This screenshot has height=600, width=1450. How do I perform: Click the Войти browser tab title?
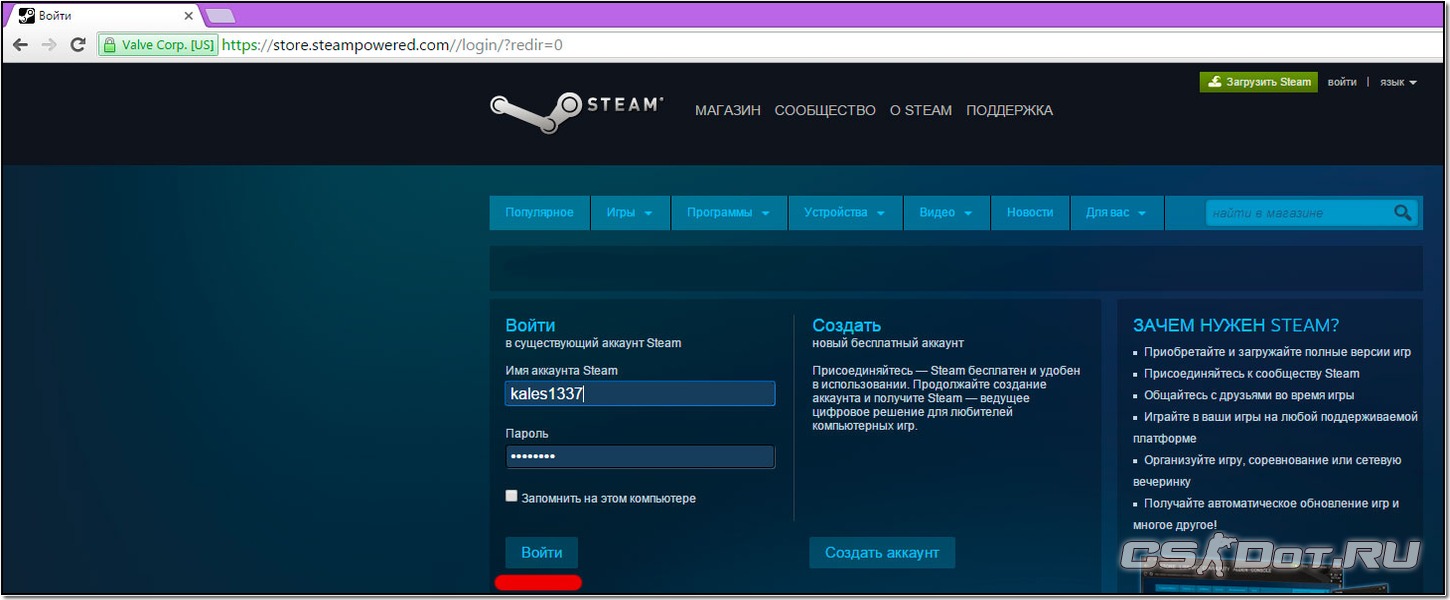coord(55,16)
